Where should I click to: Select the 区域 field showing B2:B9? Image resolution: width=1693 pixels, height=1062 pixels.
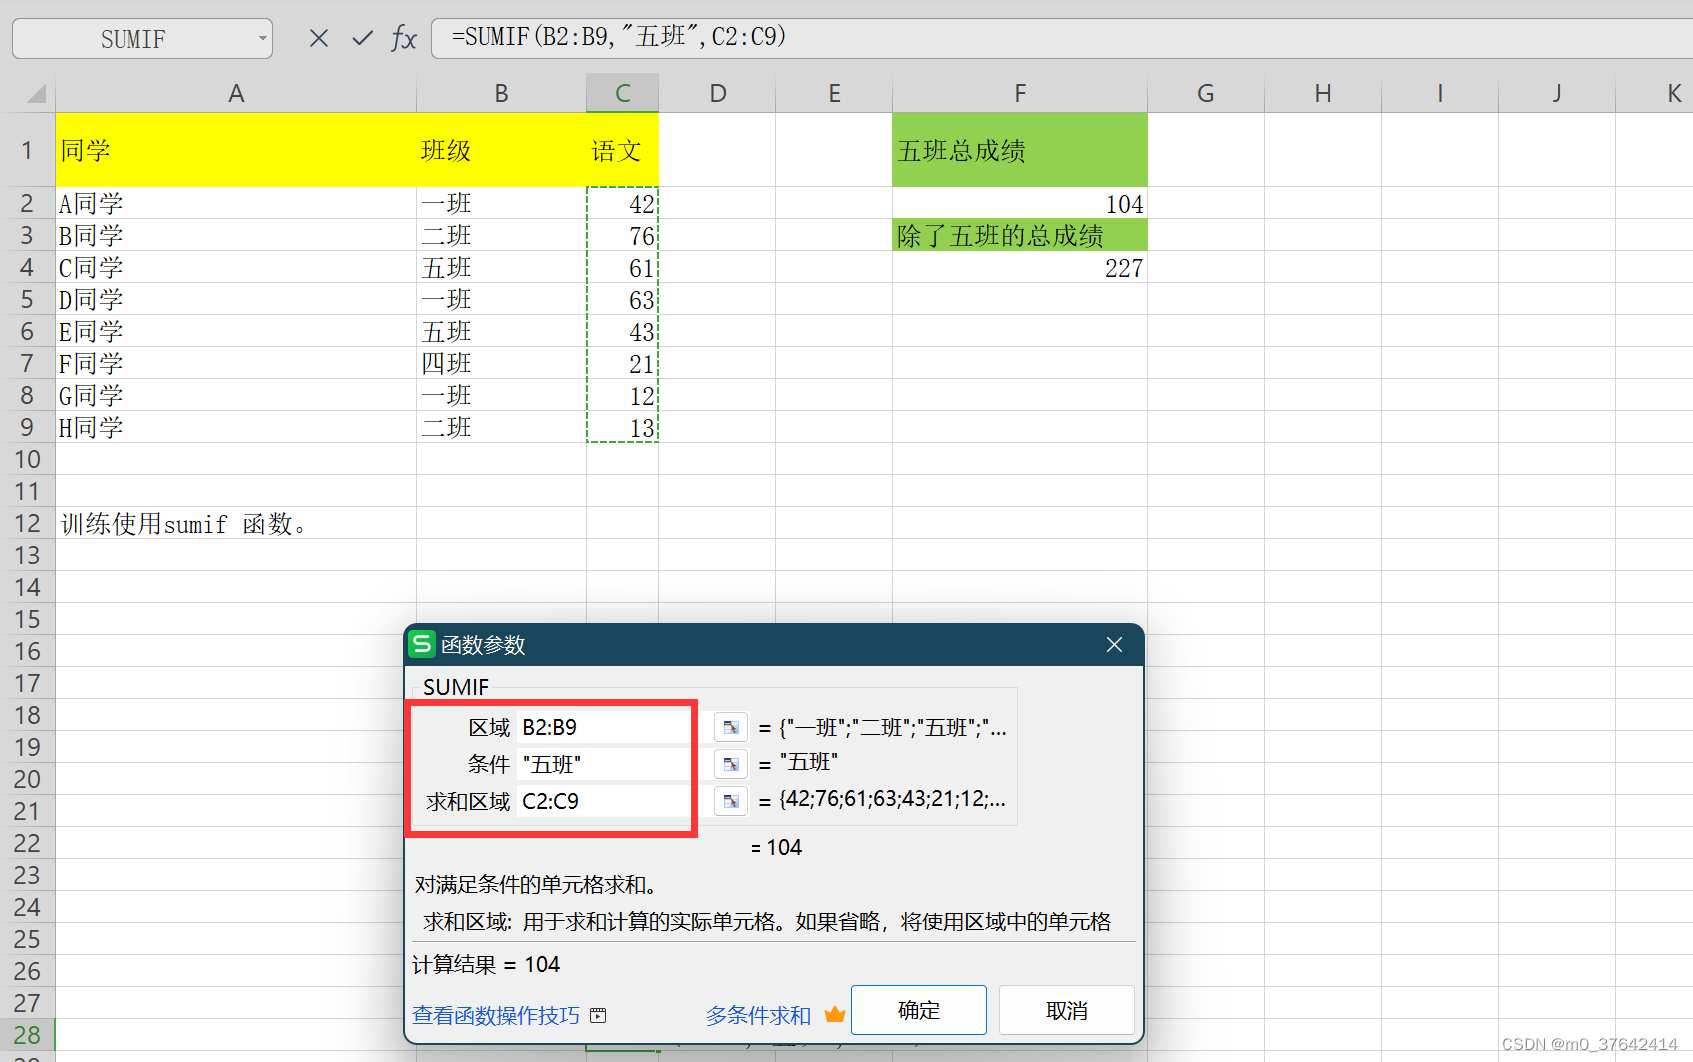tap(600, 727)
